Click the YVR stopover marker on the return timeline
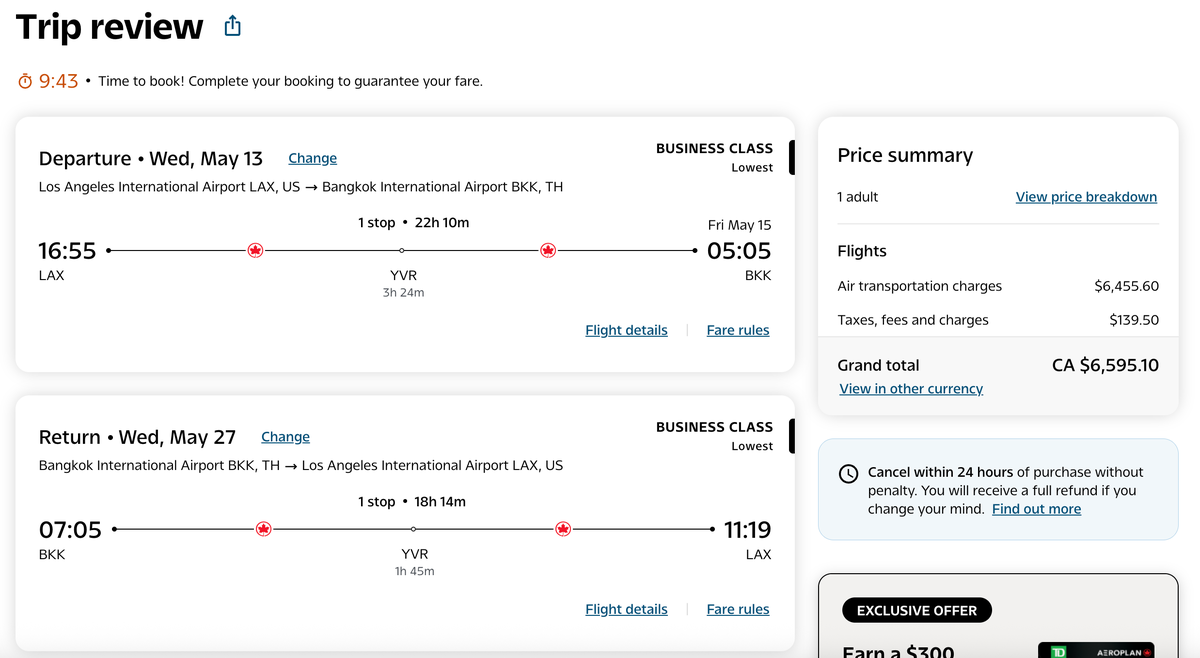 pyautogui.click(x=413, y=529)
